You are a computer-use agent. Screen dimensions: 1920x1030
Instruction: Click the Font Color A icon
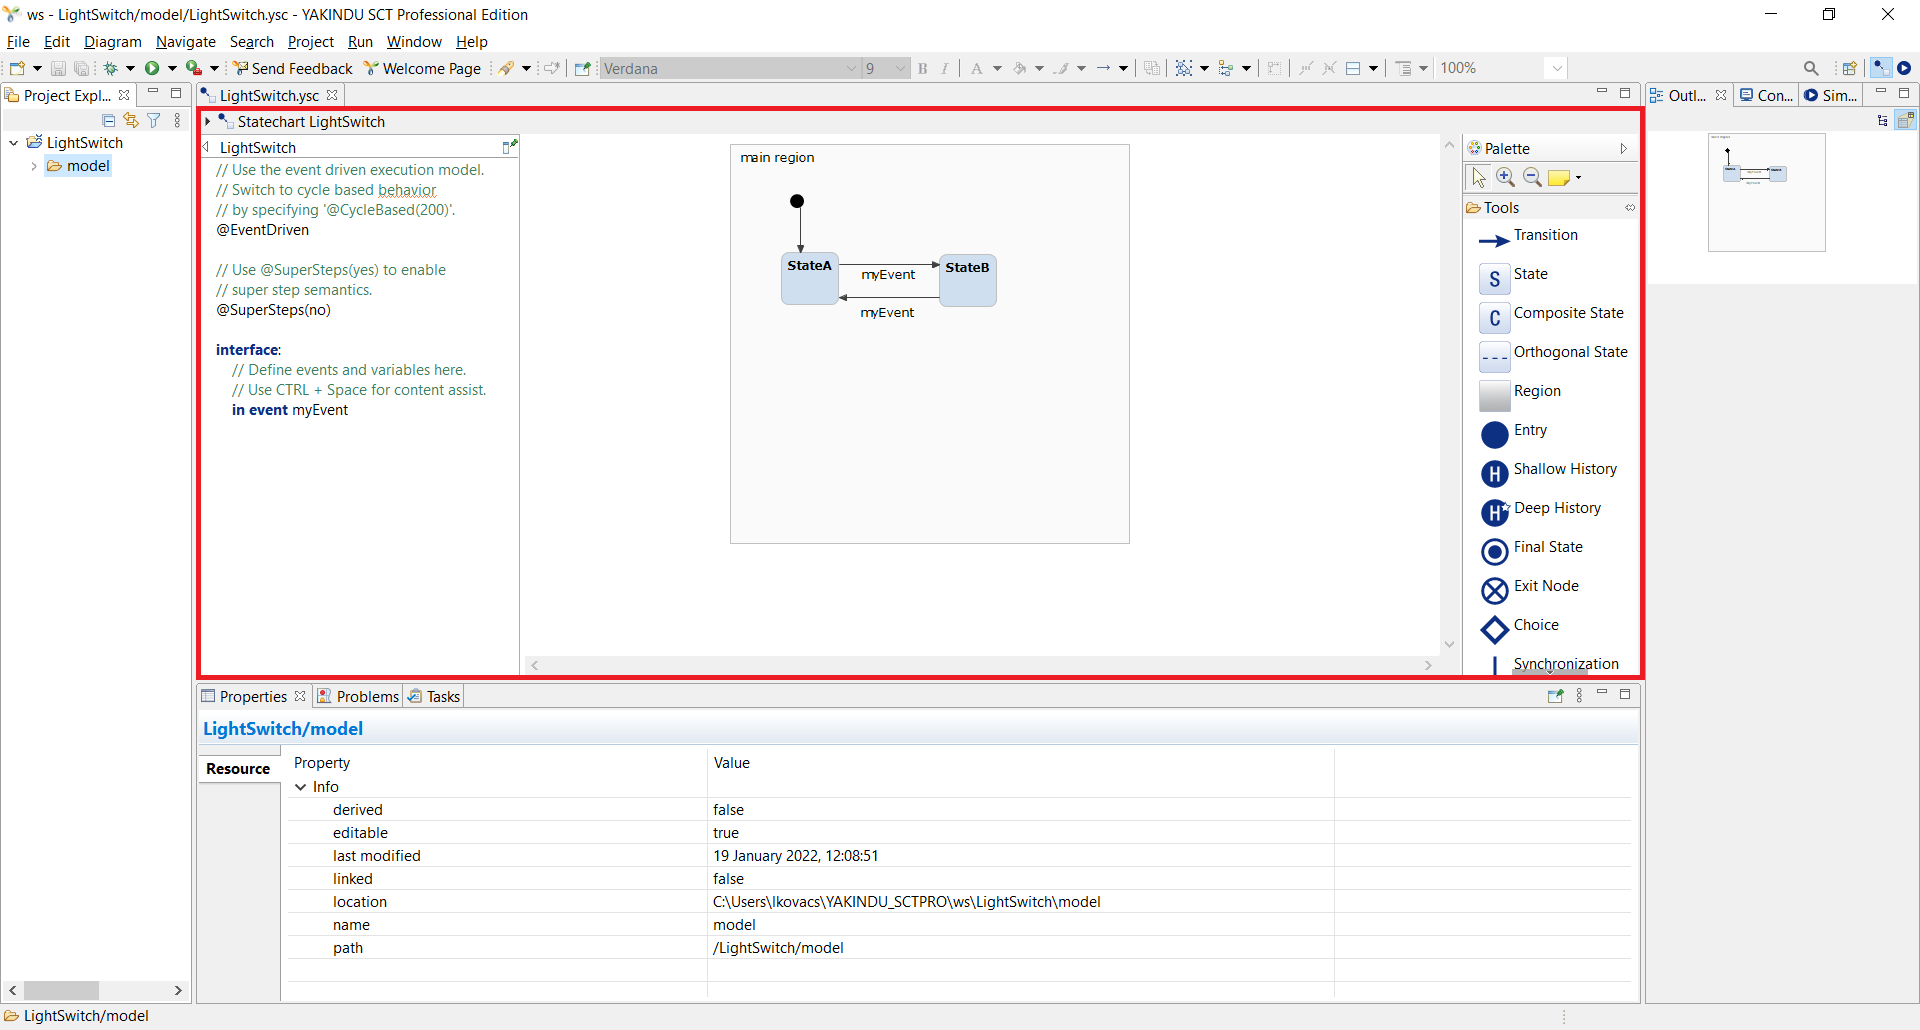977,68
